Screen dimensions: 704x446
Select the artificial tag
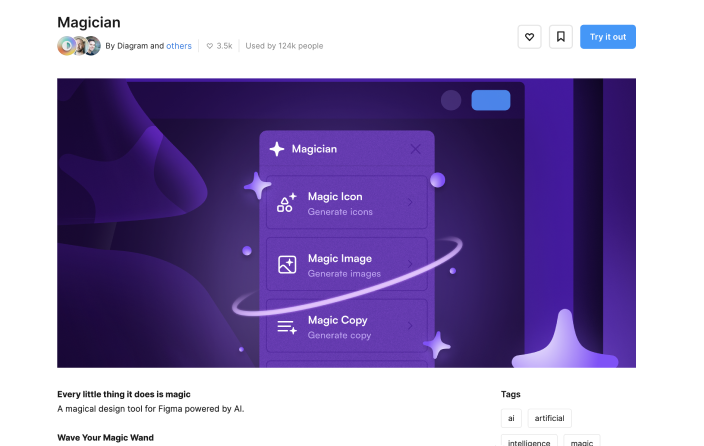click(549, 418)
